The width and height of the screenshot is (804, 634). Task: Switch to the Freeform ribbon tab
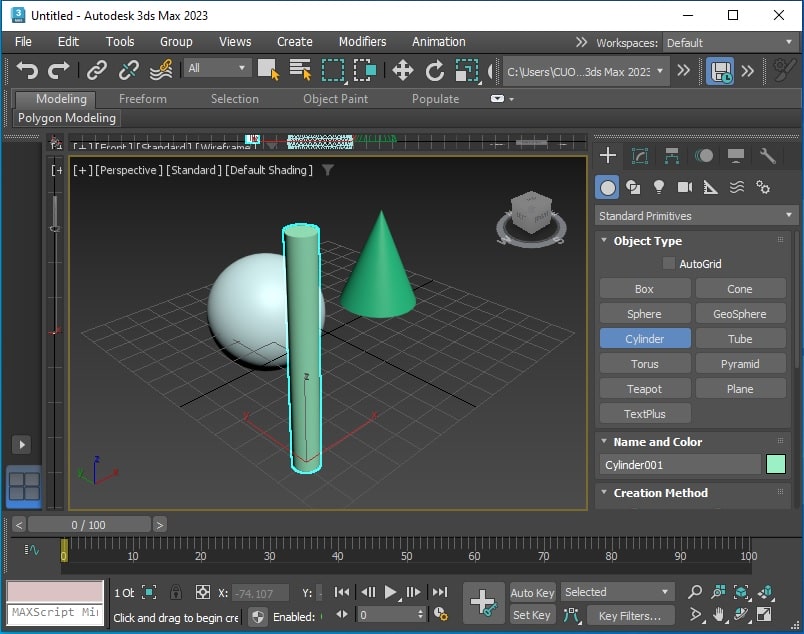(x=143, y=99)
